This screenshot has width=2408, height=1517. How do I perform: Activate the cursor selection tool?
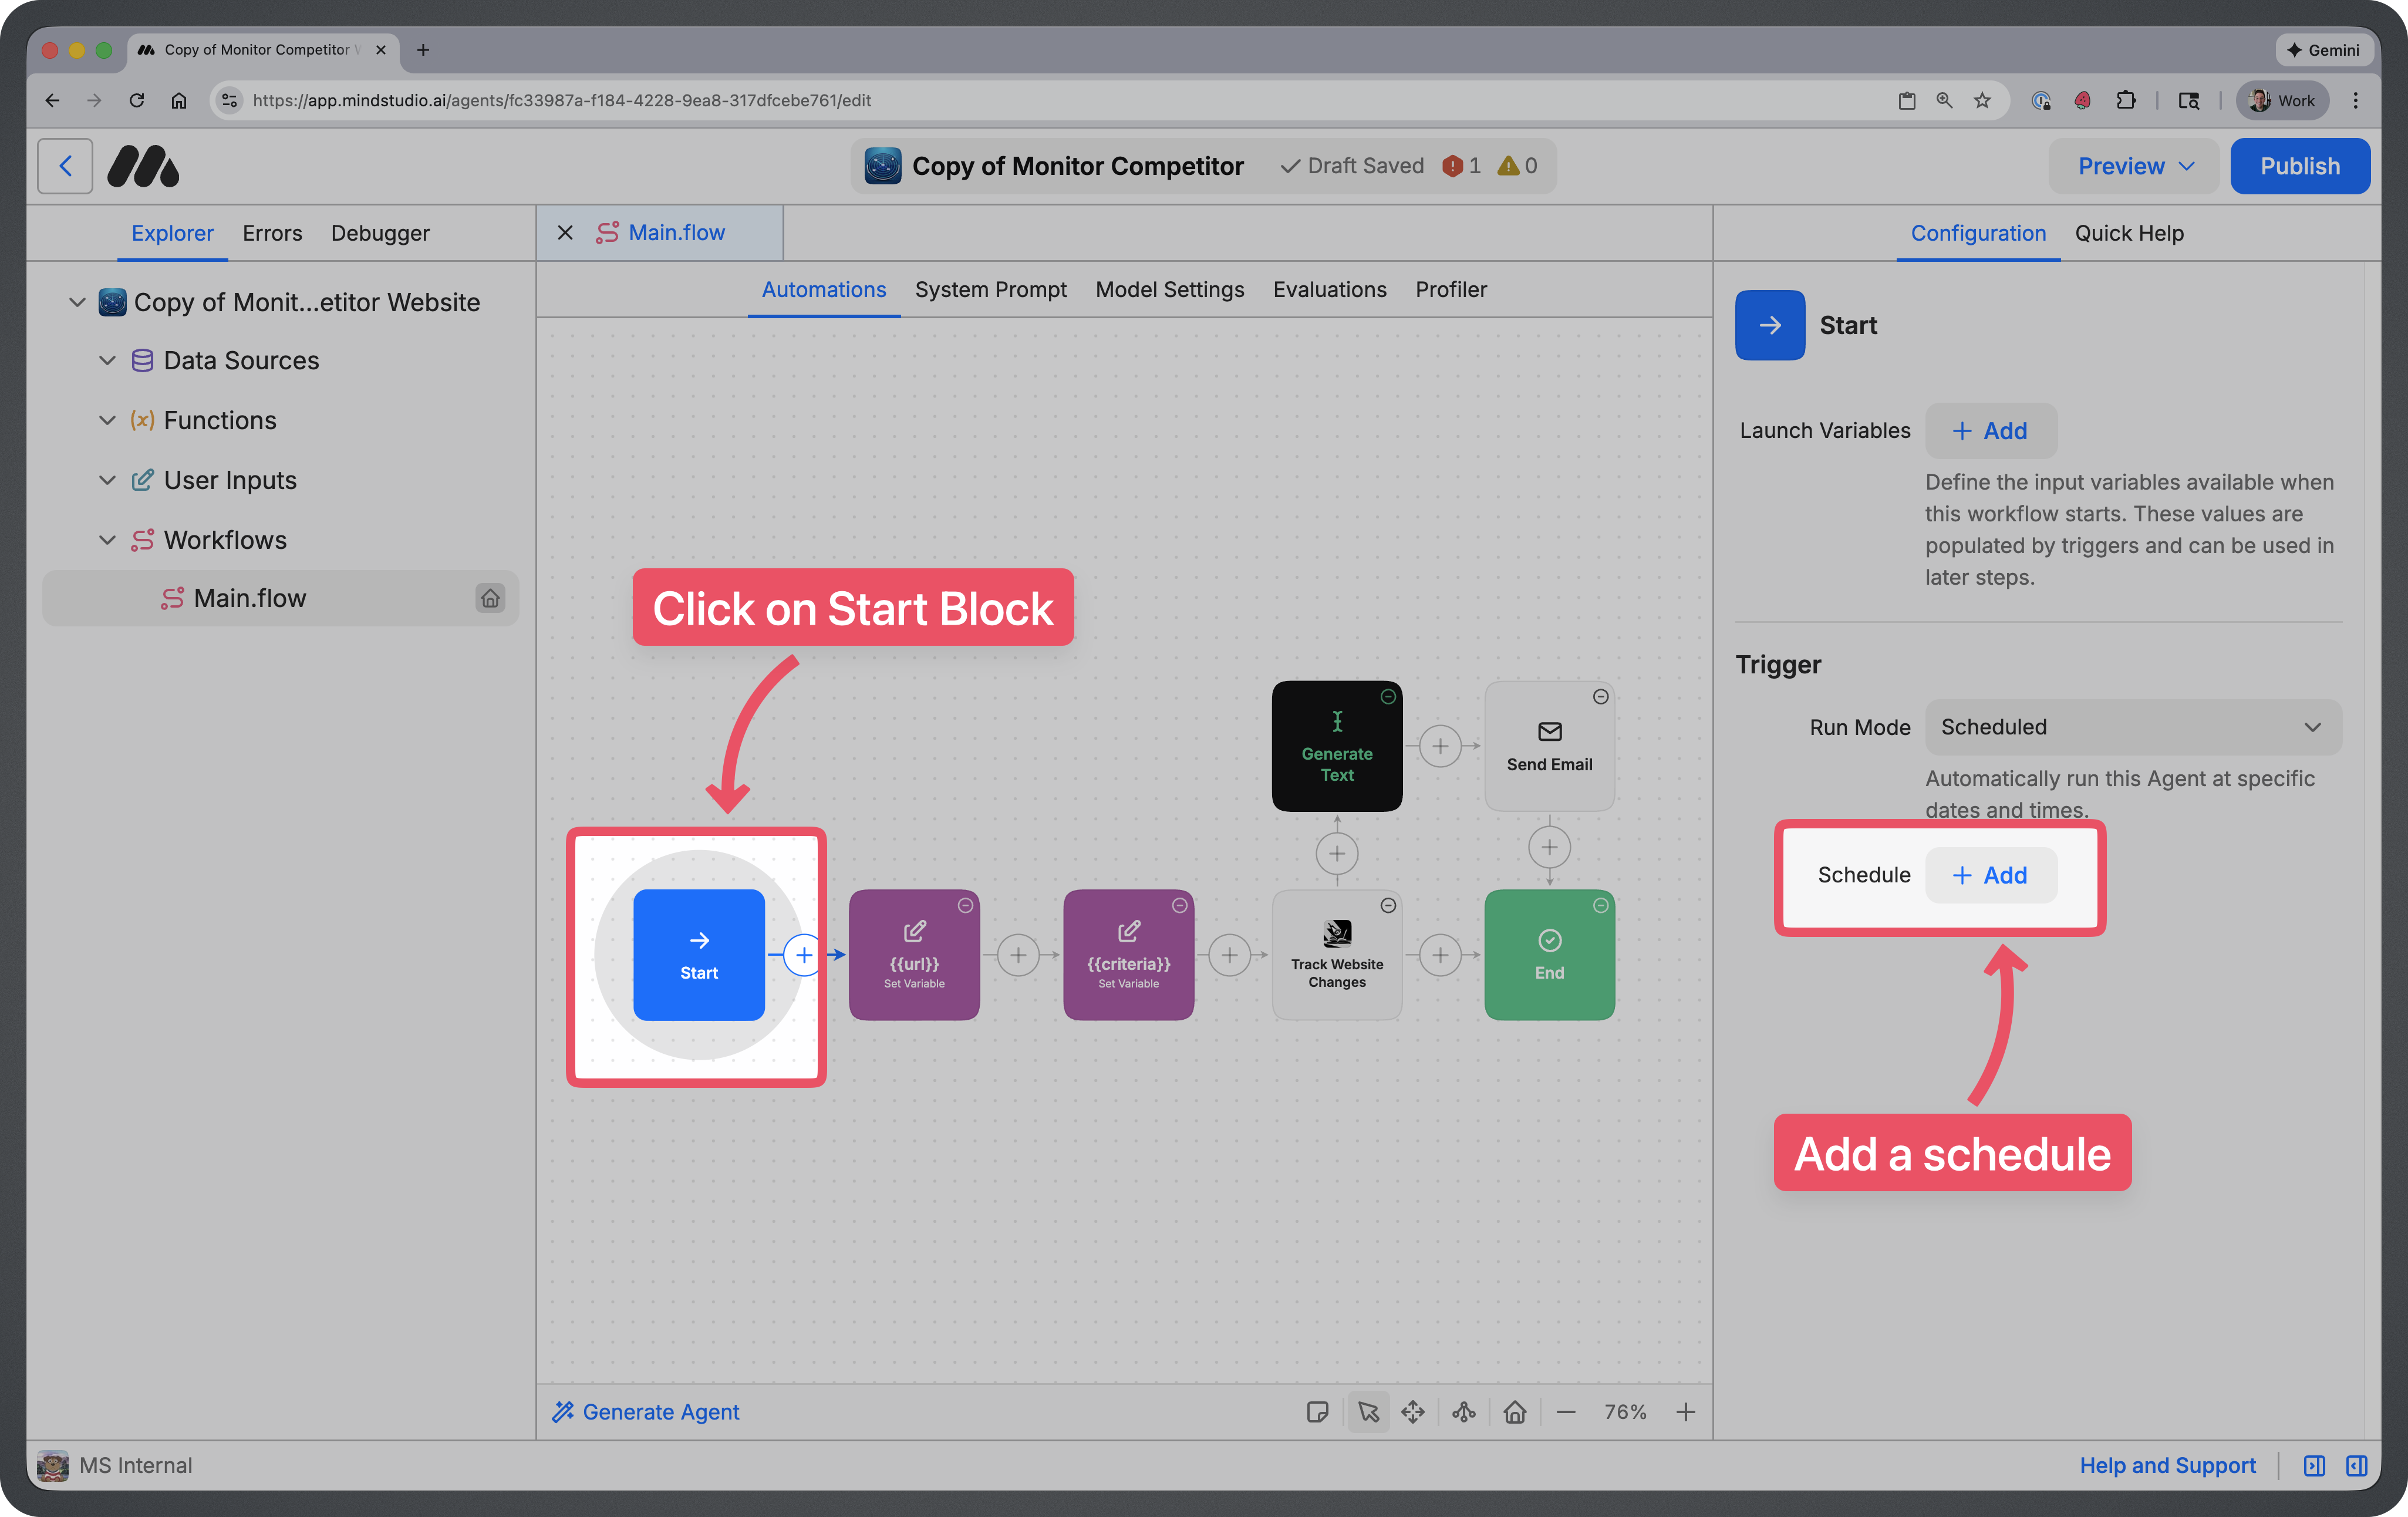click(1368, 1411)
